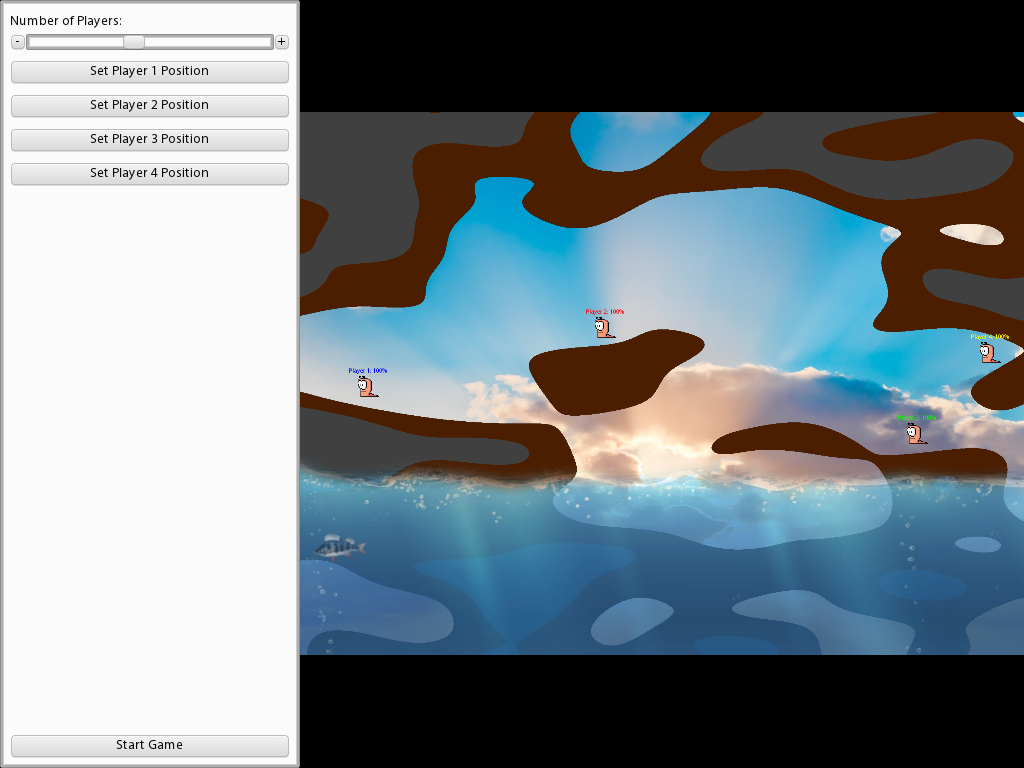Select the worm with the yellow health label
Image resolution: width=1024 pixels, height=768 pixels.
[x=988, y=352]
